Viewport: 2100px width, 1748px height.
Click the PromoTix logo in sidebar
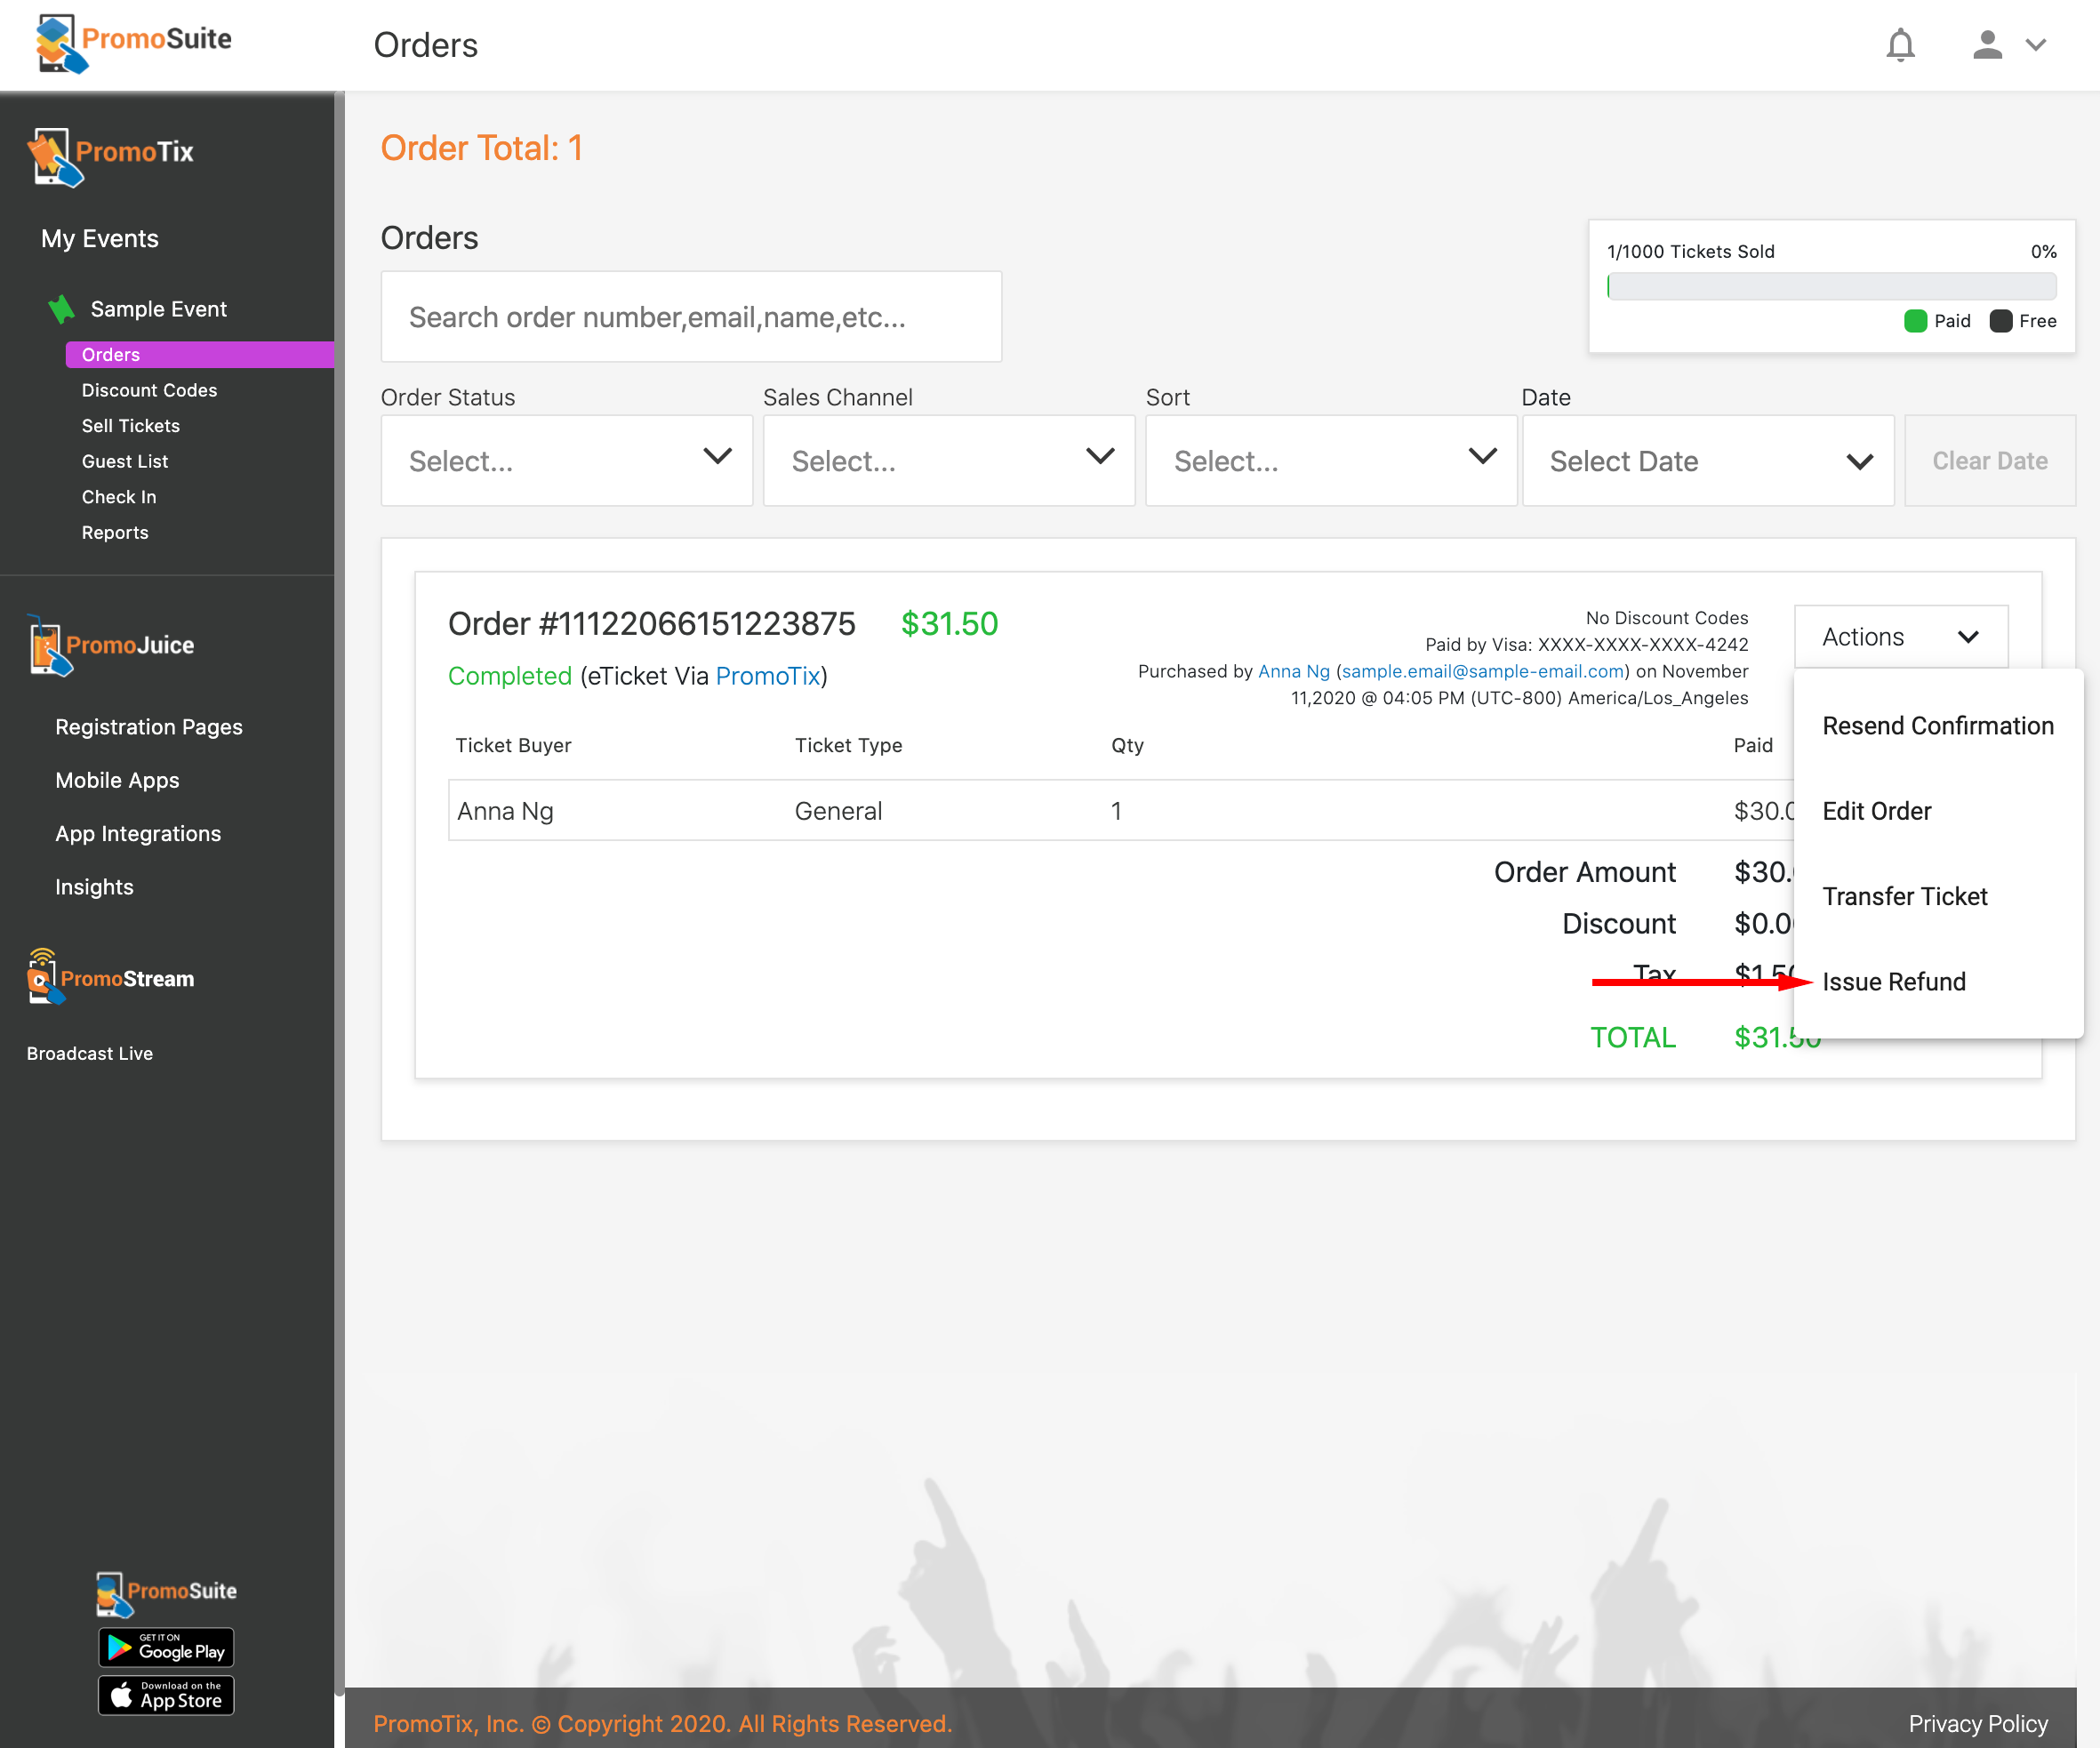111,155
